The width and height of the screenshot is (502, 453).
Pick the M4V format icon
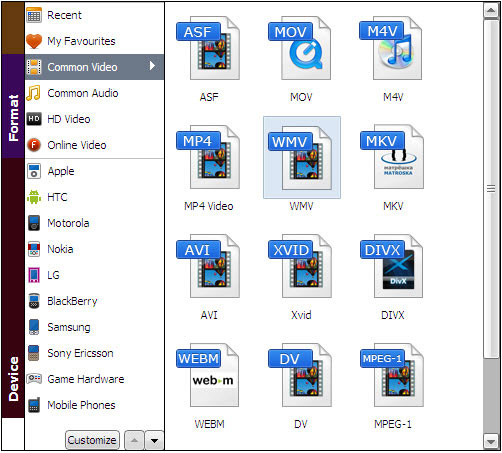coord(391,48)
